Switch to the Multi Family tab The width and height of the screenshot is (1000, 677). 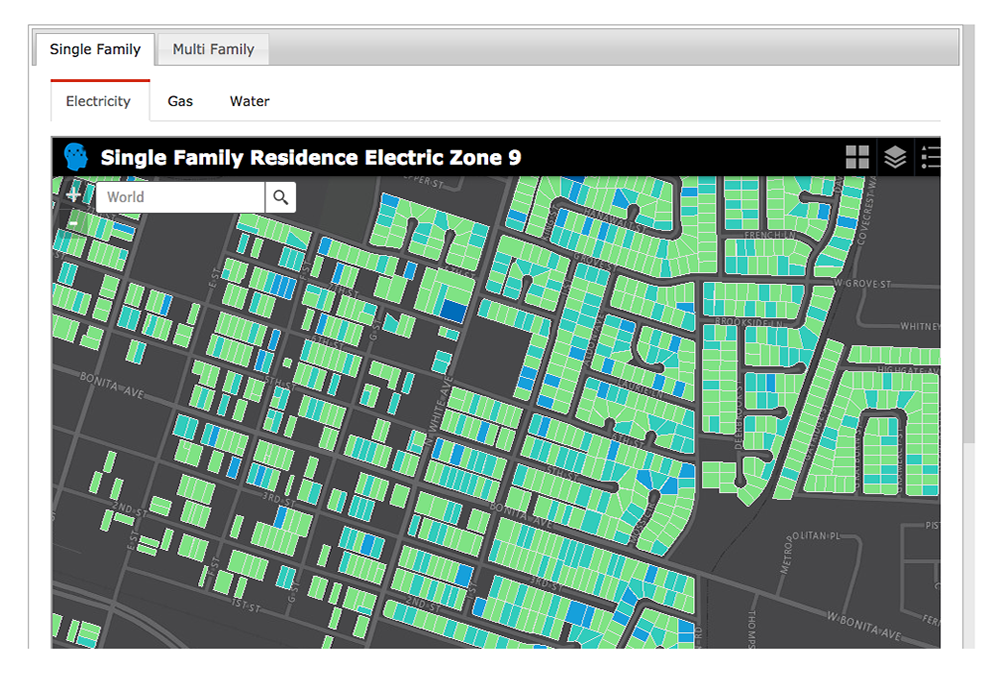tap(213, 49)
